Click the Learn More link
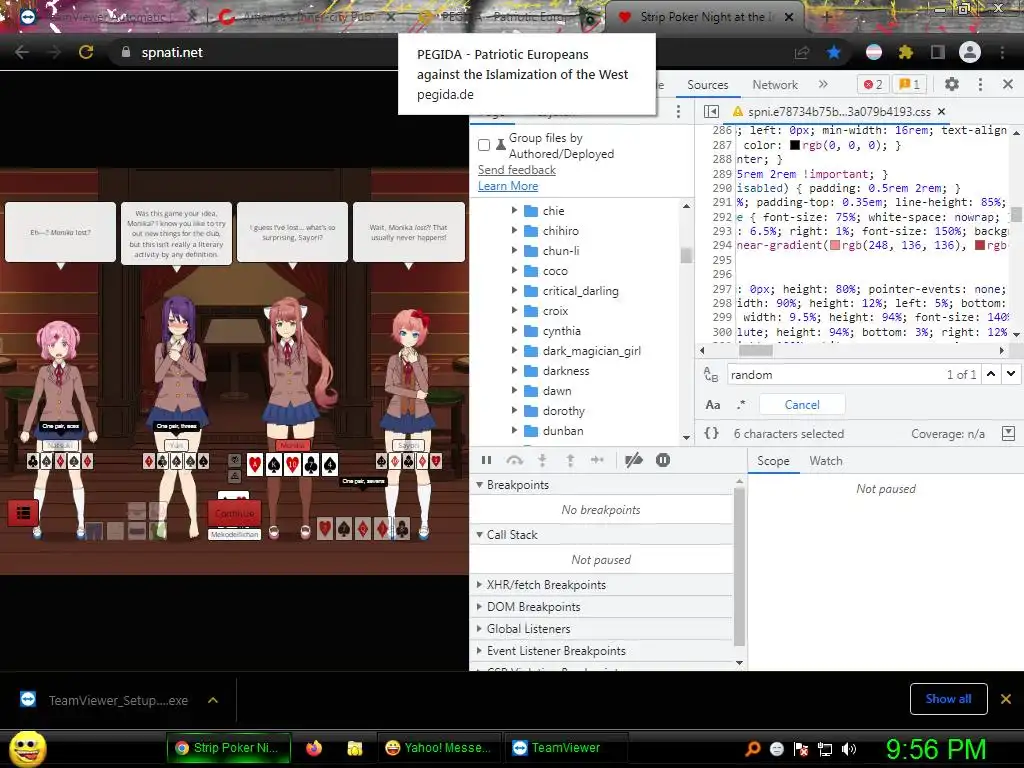The image size is (1024, 768). point(508,186)
